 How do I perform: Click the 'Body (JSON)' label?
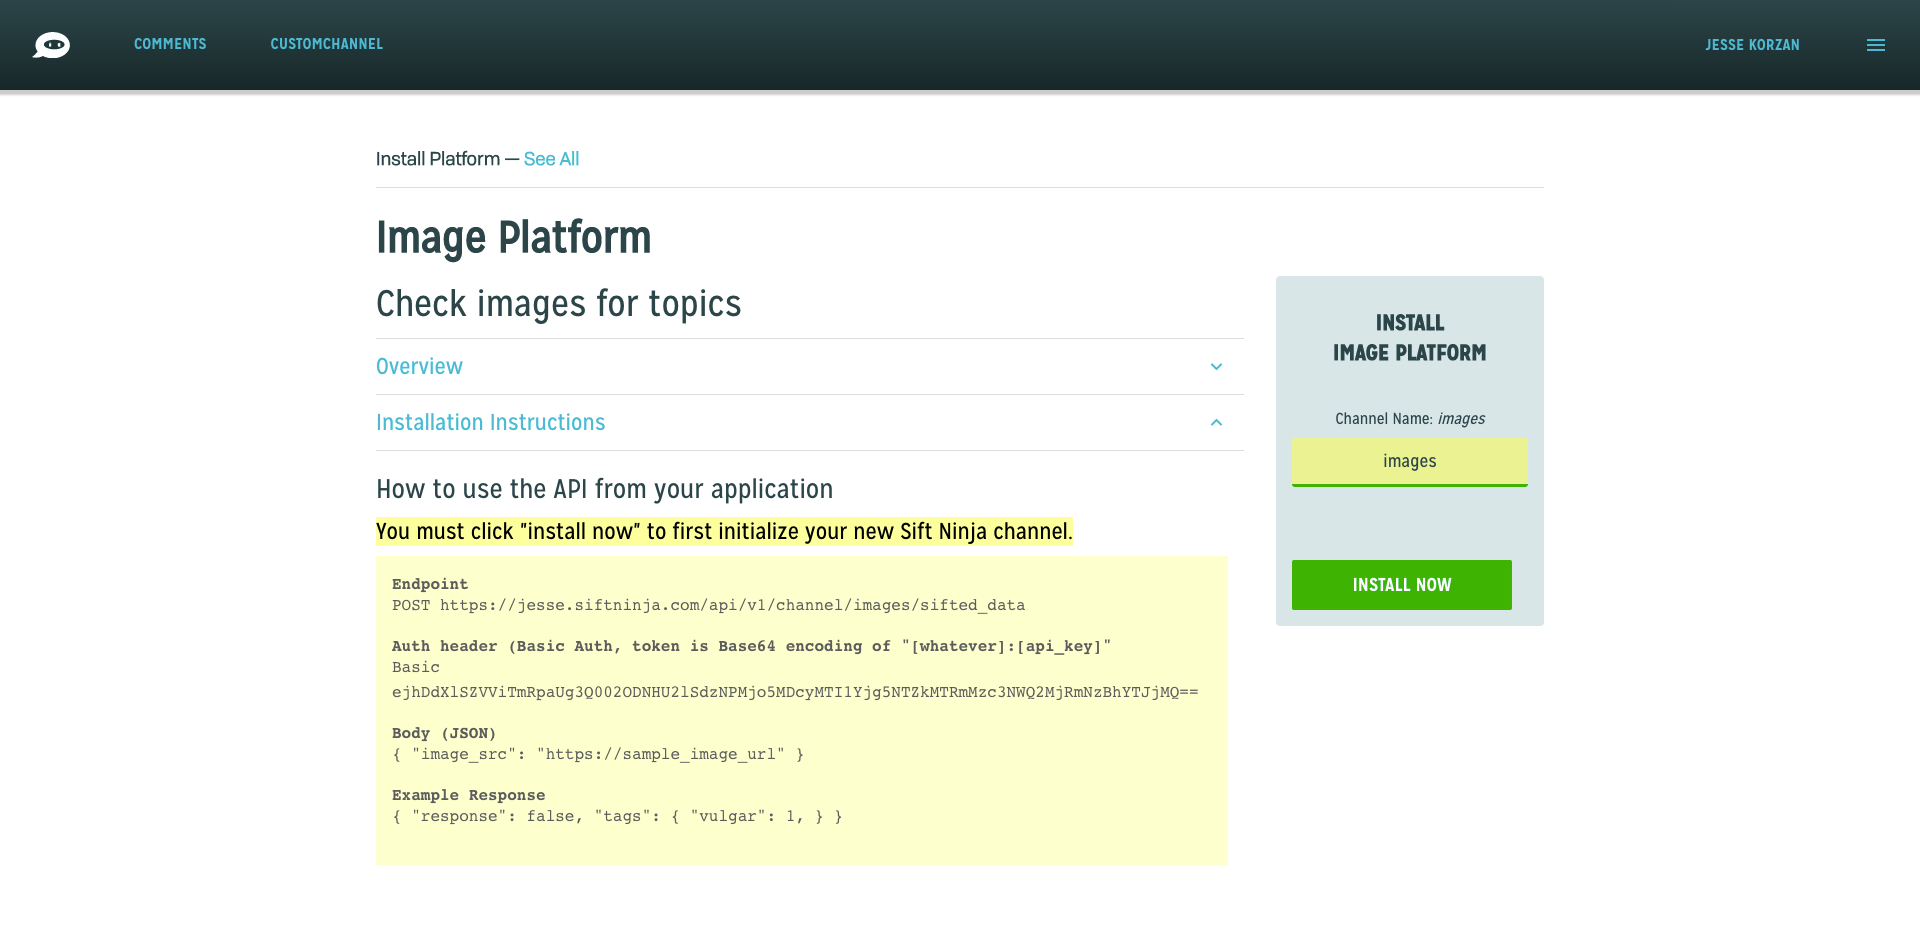point(444,733)
